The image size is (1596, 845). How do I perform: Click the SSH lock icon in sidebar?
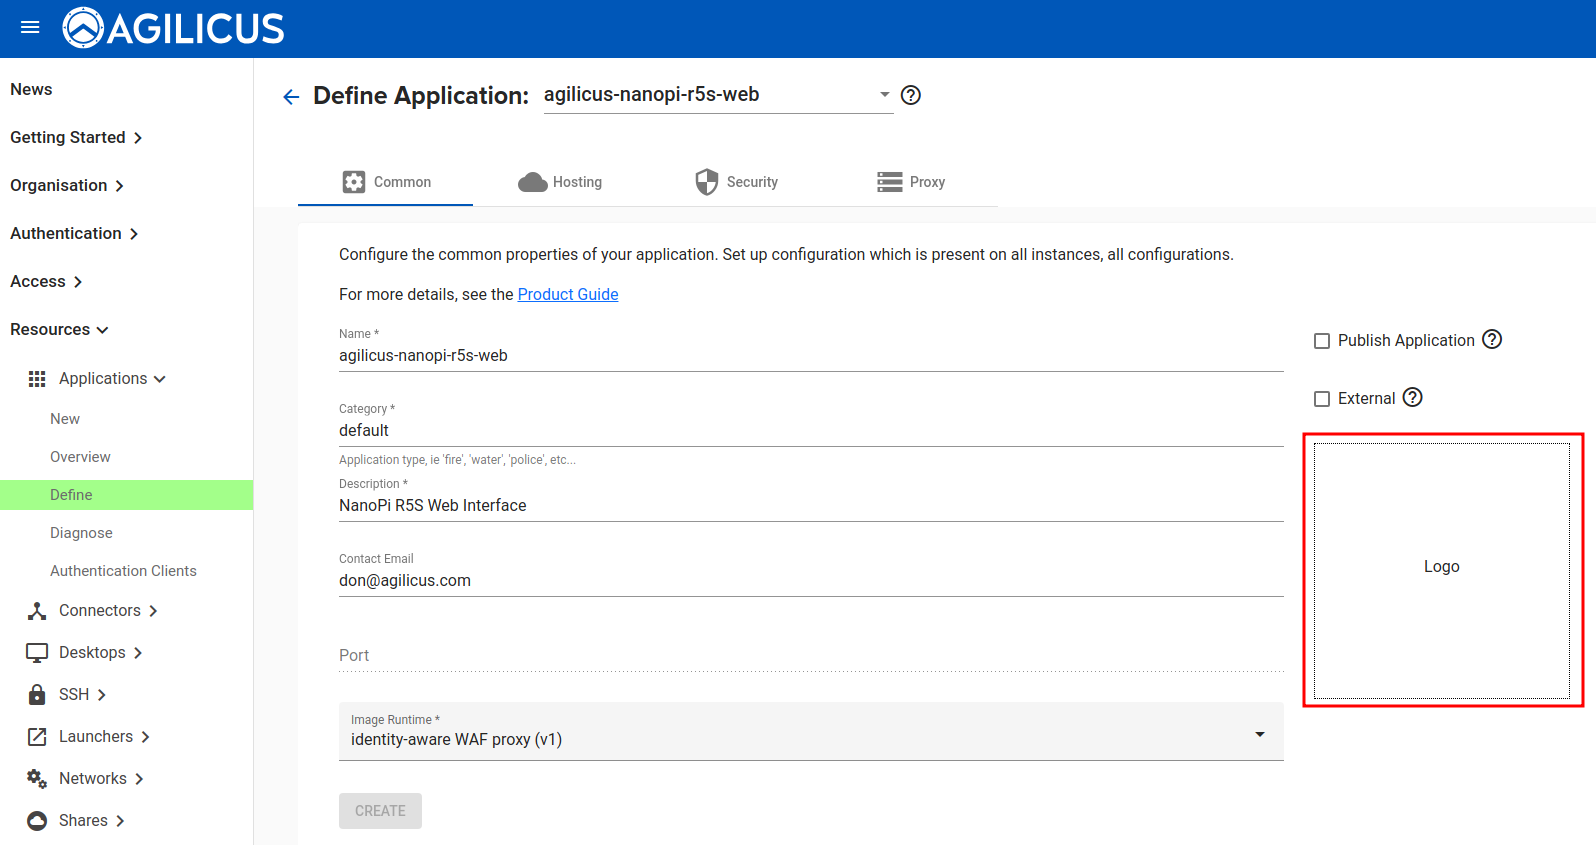(37, 695)
